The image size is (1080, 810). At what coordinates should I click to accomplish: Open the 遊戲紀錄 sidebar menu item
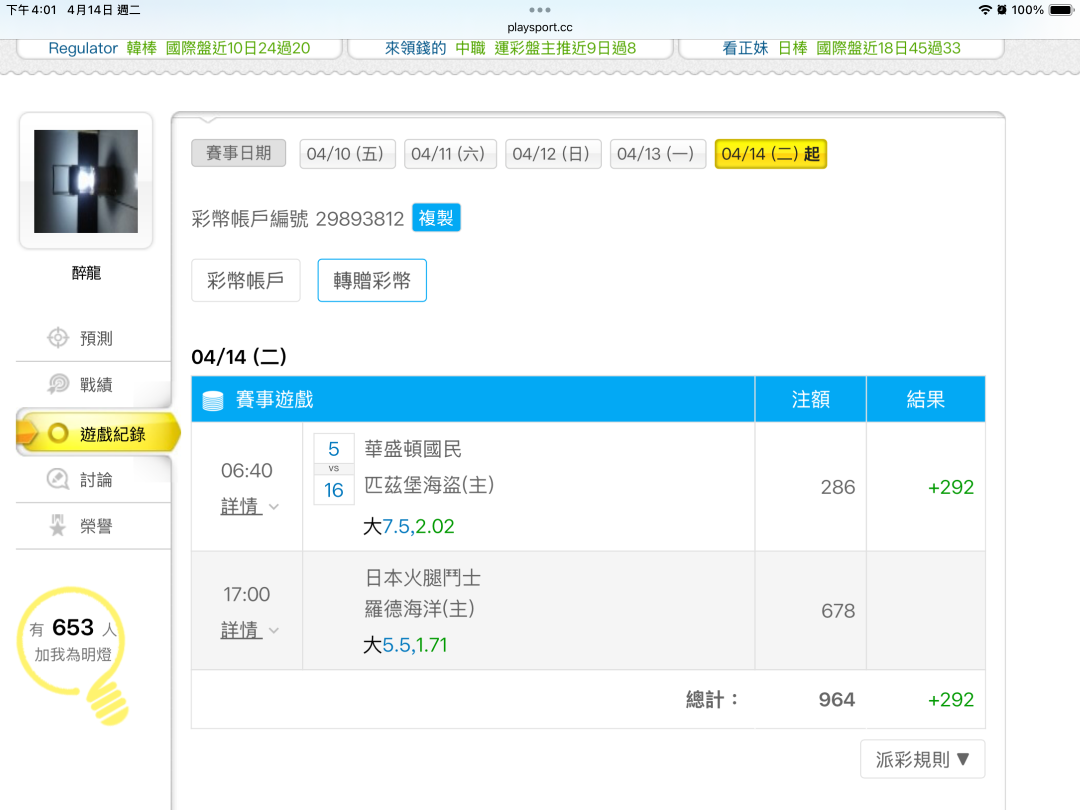point(98,434)
